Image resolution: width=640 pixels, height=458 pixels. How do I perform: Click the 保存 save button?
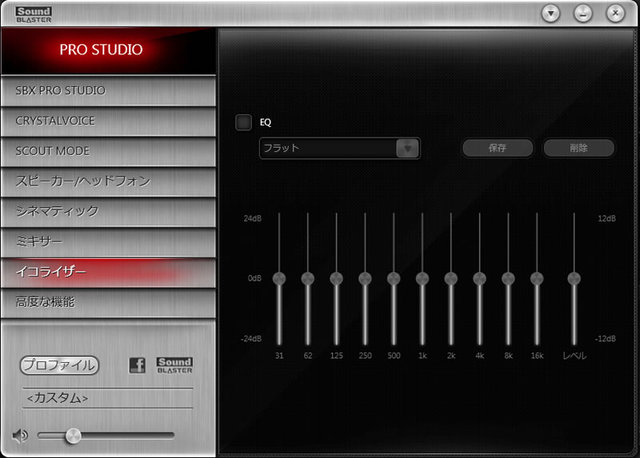tap(498, 148)
